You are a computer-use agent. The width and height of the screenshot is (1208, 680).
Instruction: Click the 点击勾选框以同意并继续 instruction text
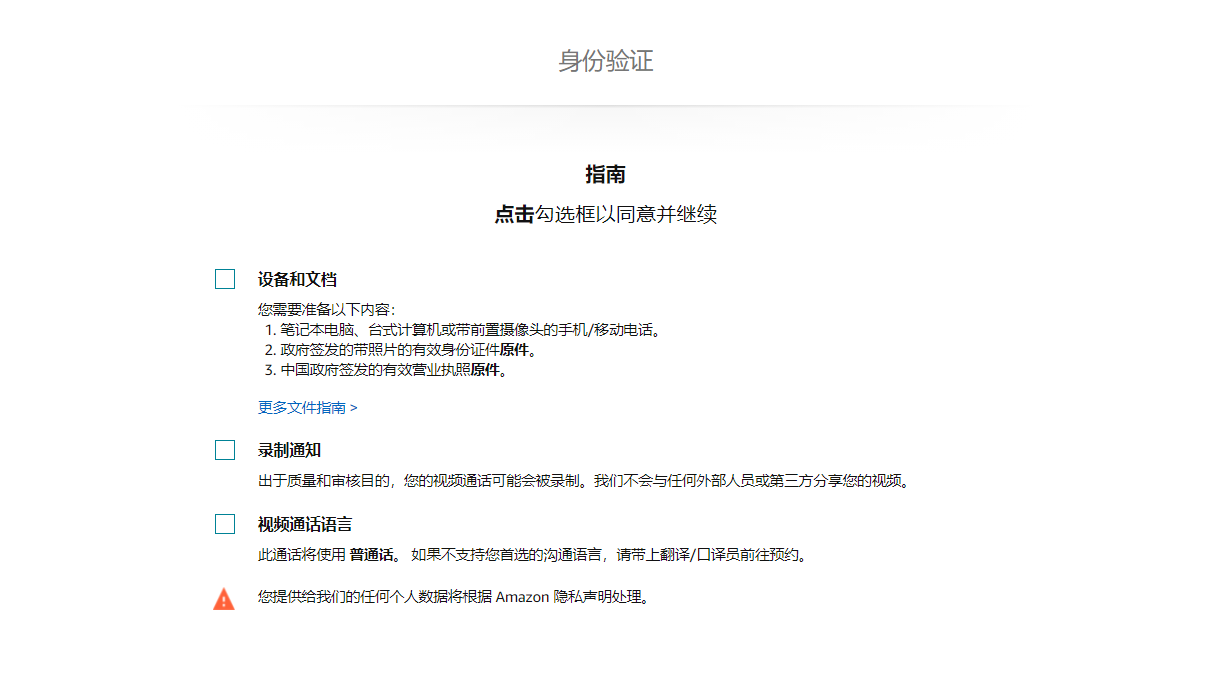click(606, 214)
